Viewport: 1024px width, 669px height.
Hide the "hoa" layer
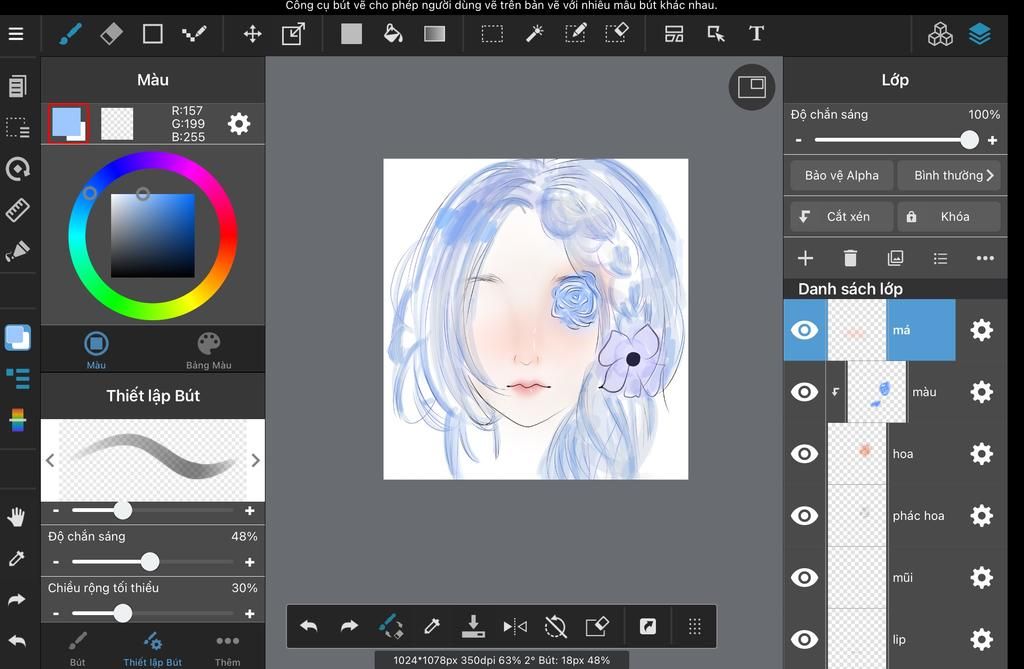click(805, 454)
